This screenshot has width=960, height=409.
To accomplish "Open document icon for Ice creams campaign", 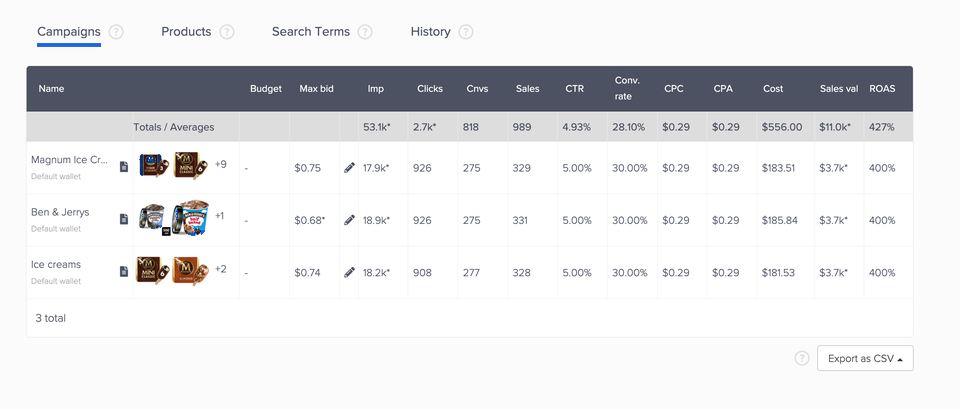I will point(124,271).
